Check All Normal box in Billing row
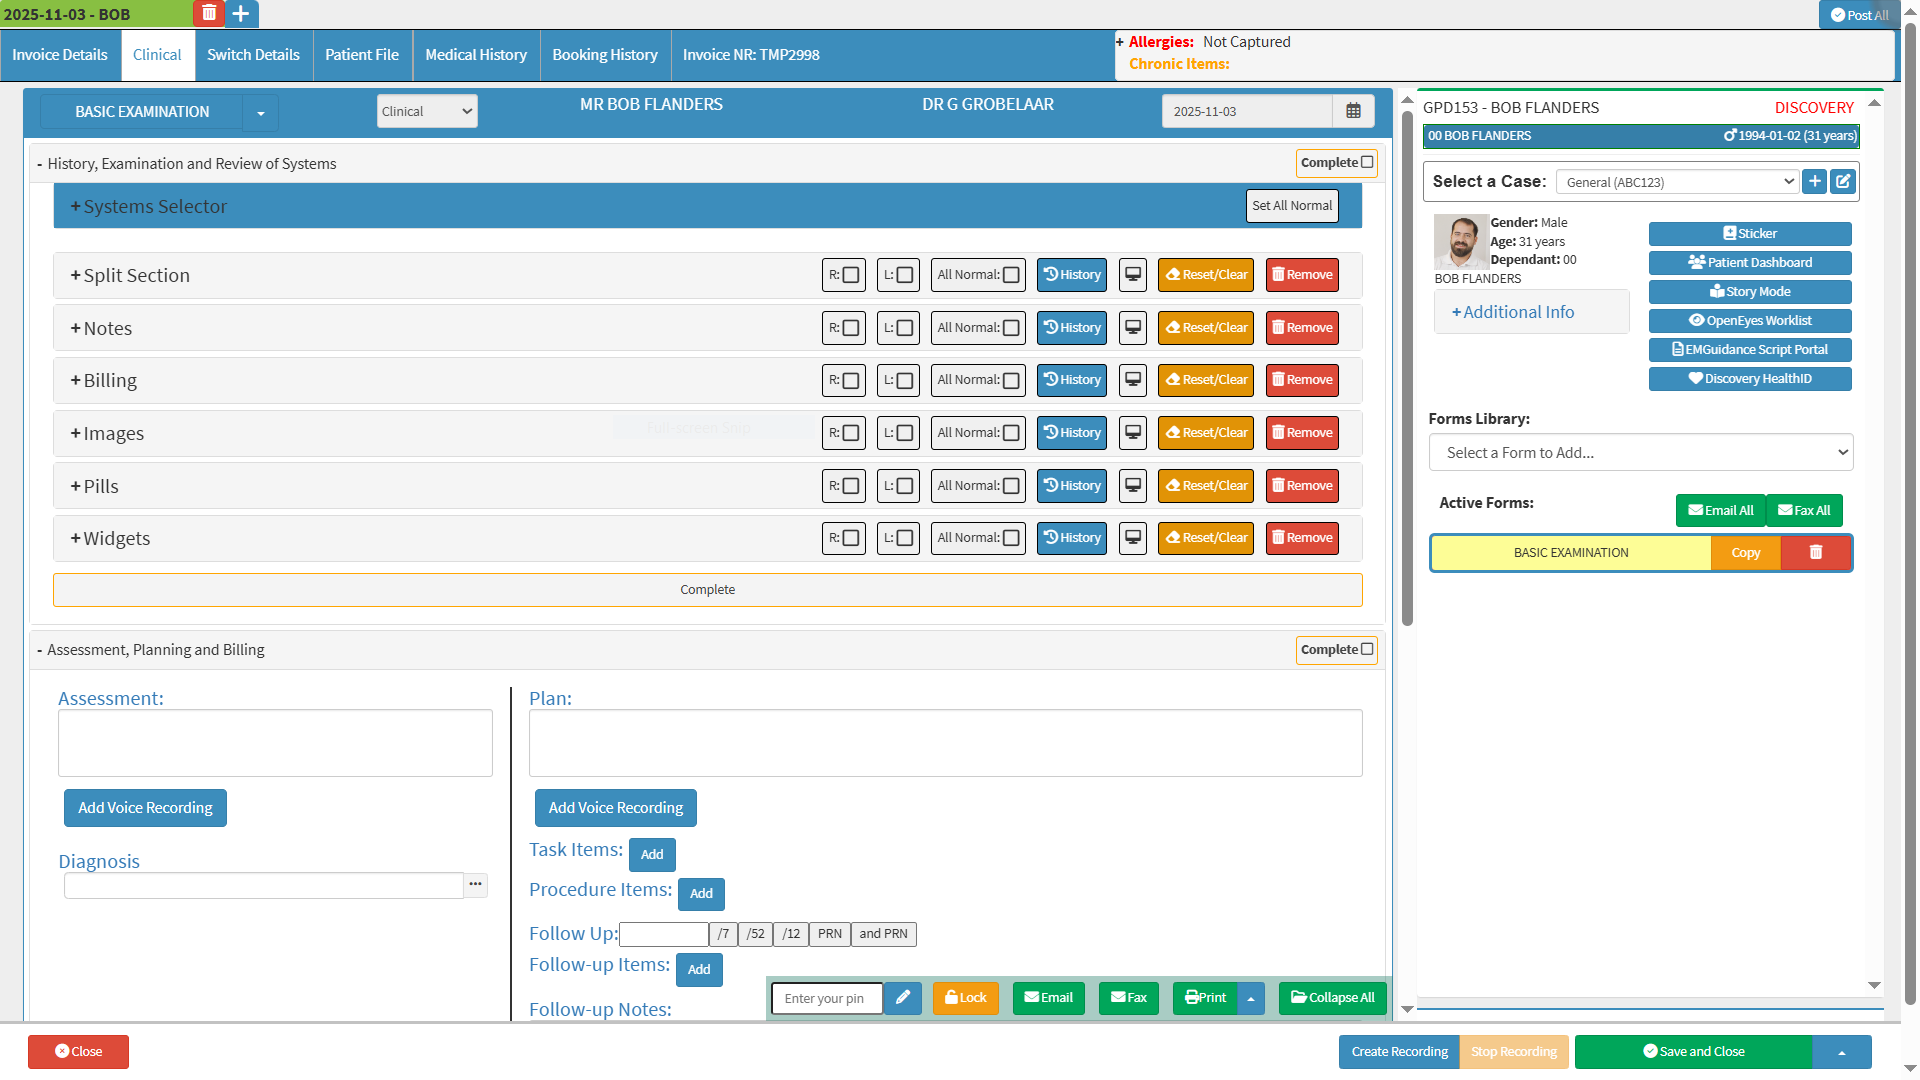 (x=1011, y=380)
